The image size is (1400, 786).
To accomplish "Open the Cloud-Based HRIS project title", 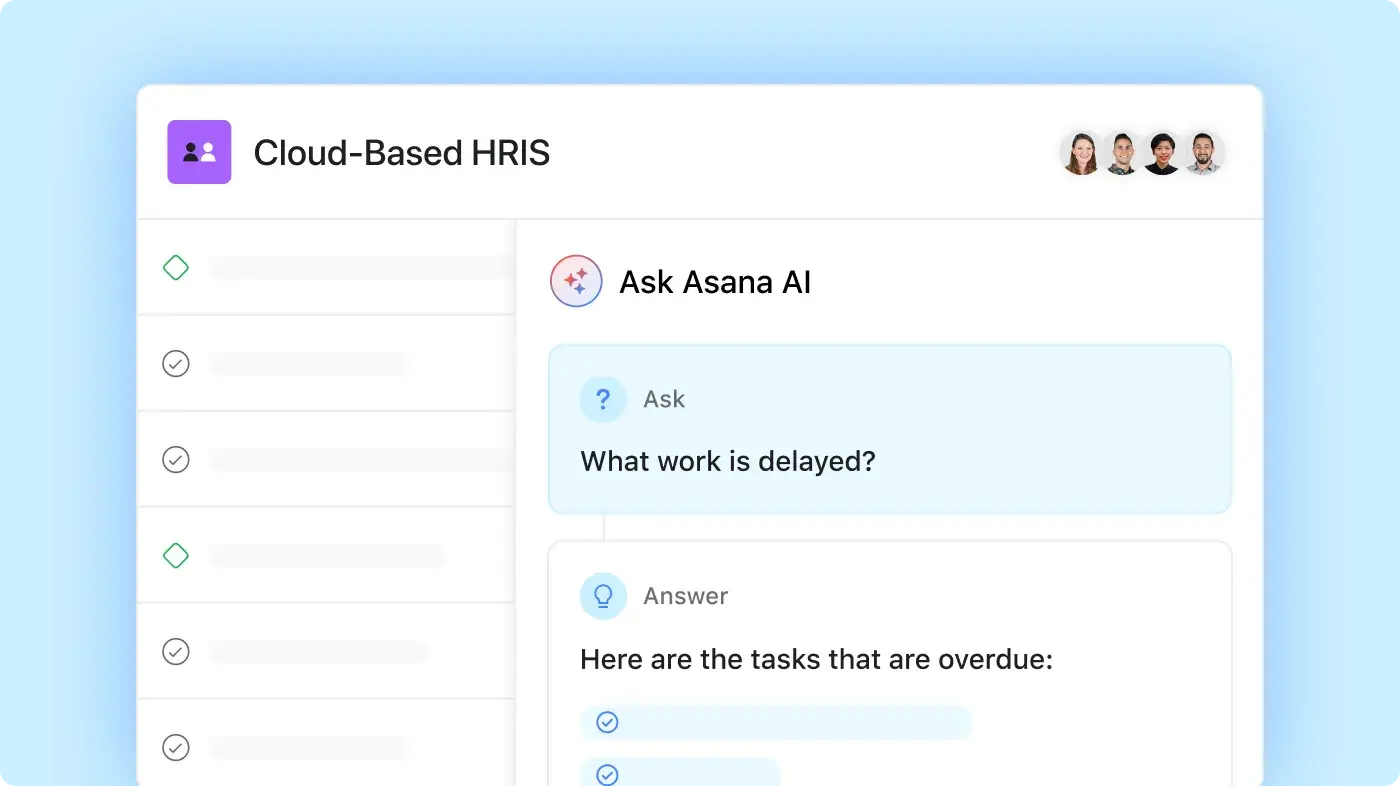I will pyautogui.click(x=402, y=153).
